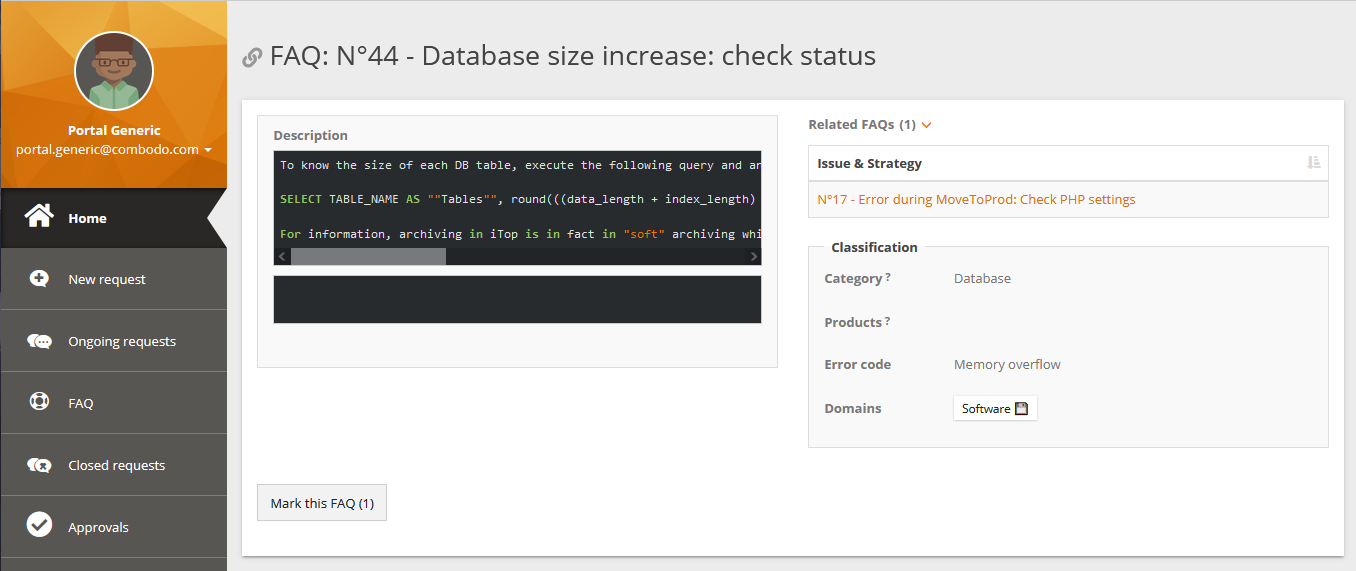The image size is (1356, 571).
Task: Click the permalink chain icon beside FAQ title
Action: click(x=252, y=58)
